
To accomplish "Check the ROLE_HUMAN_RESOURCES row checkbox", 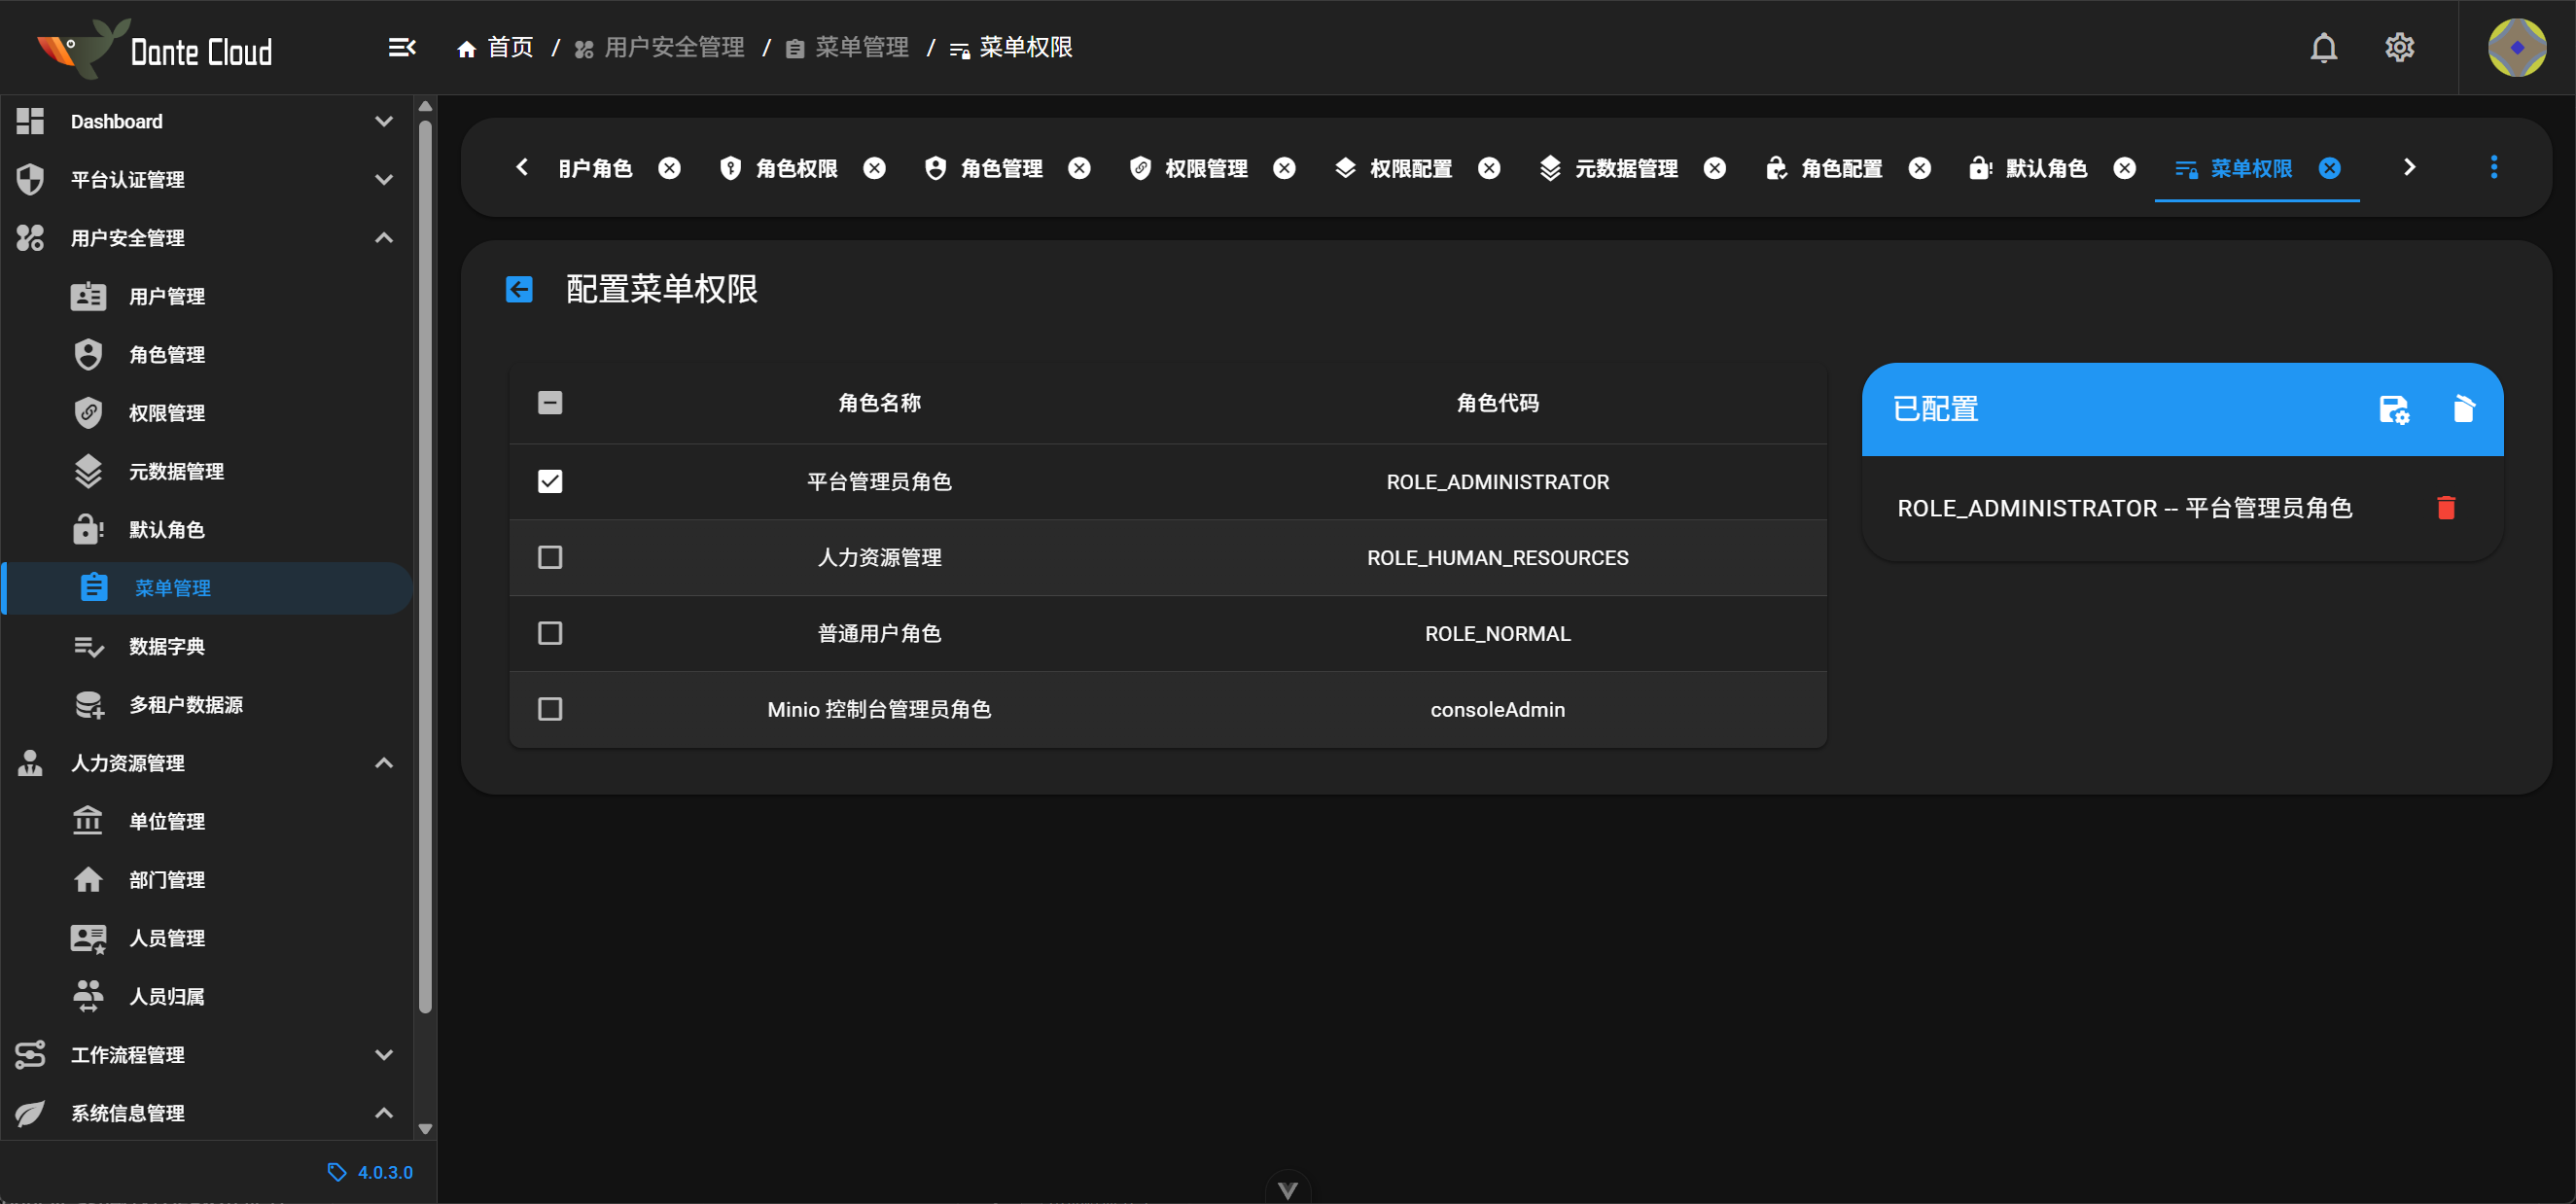I will [549, 557].
